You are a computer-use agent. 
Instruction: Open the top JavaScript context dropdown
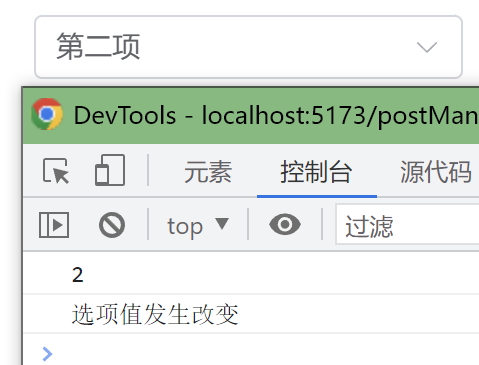[198, 226]
